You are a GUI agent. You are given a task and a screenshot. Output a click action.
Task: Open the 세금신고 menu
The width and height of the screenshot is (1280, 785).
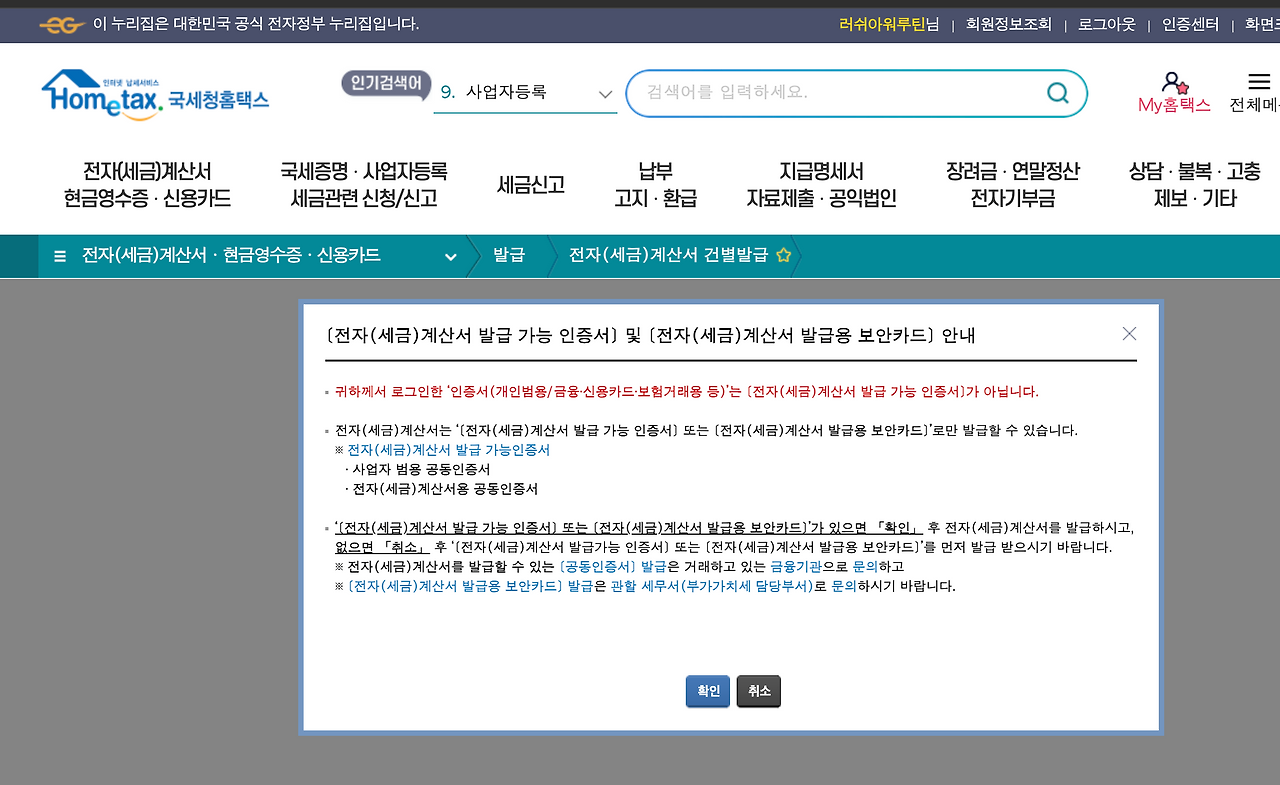(x=531, y=185)
